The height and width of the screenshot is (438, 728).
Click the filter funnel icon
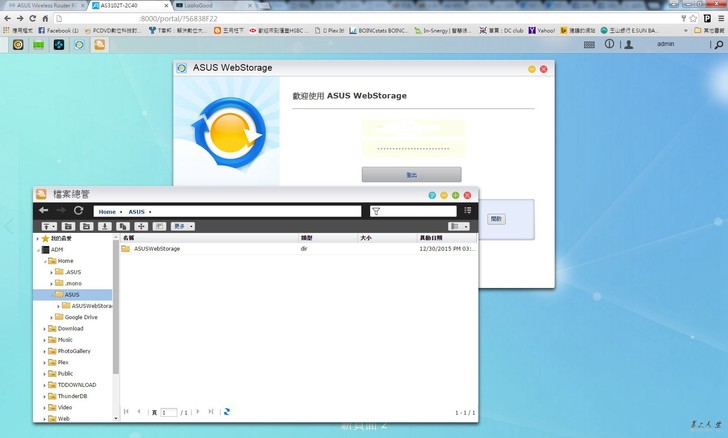coord(376,211)
